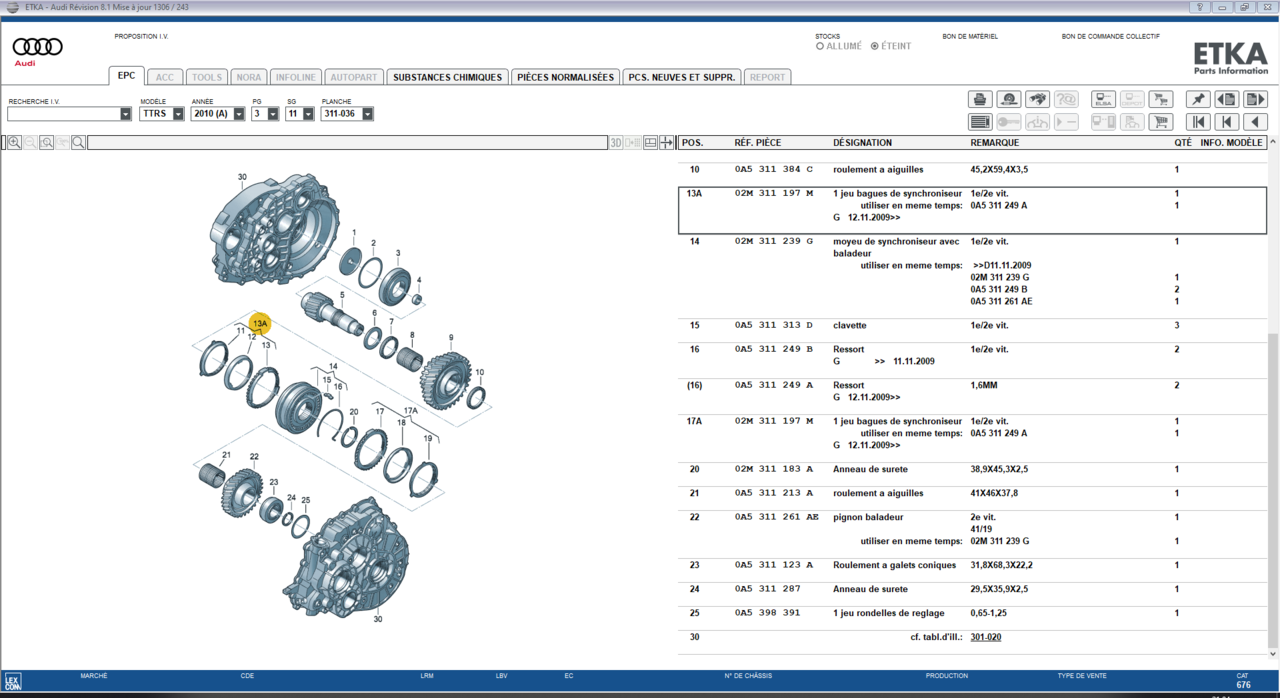Print the current parts list
The image size is (1280, 698).
(x=980, y=99)
